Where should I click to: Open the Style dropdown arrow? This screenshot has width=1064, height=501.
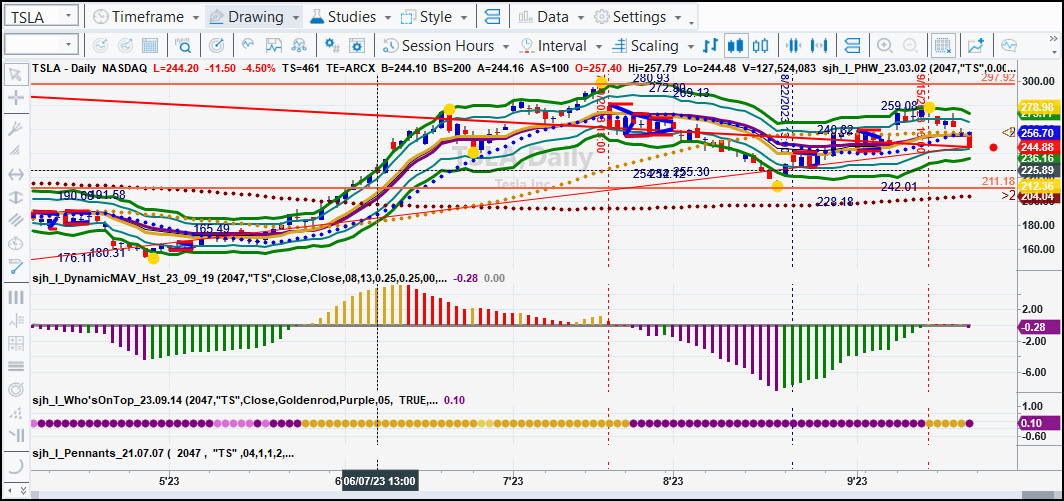463,17
